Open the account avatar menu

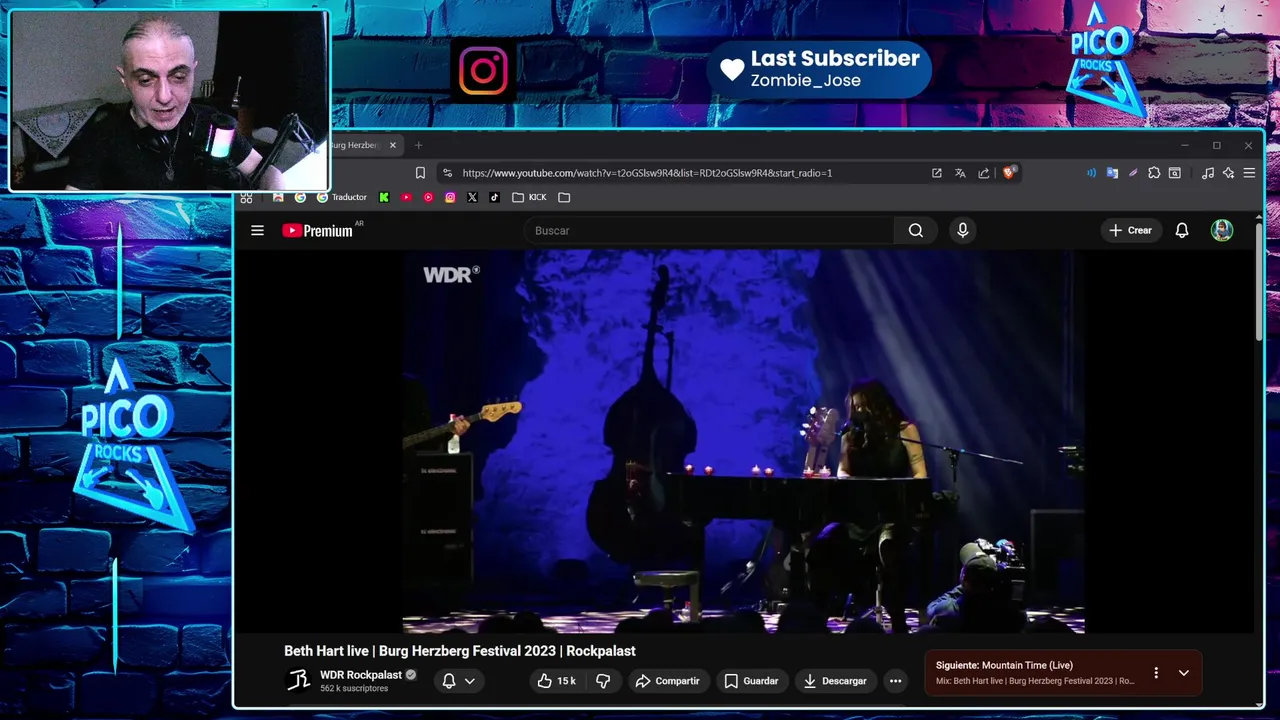pyautogui.click(x=1222, y=230)
